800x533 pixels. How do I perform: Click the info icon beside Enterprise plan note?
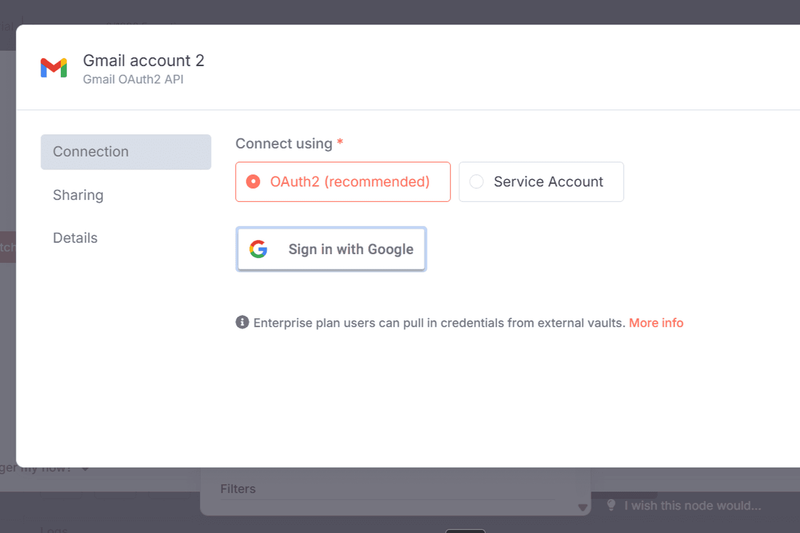[242, 322]
